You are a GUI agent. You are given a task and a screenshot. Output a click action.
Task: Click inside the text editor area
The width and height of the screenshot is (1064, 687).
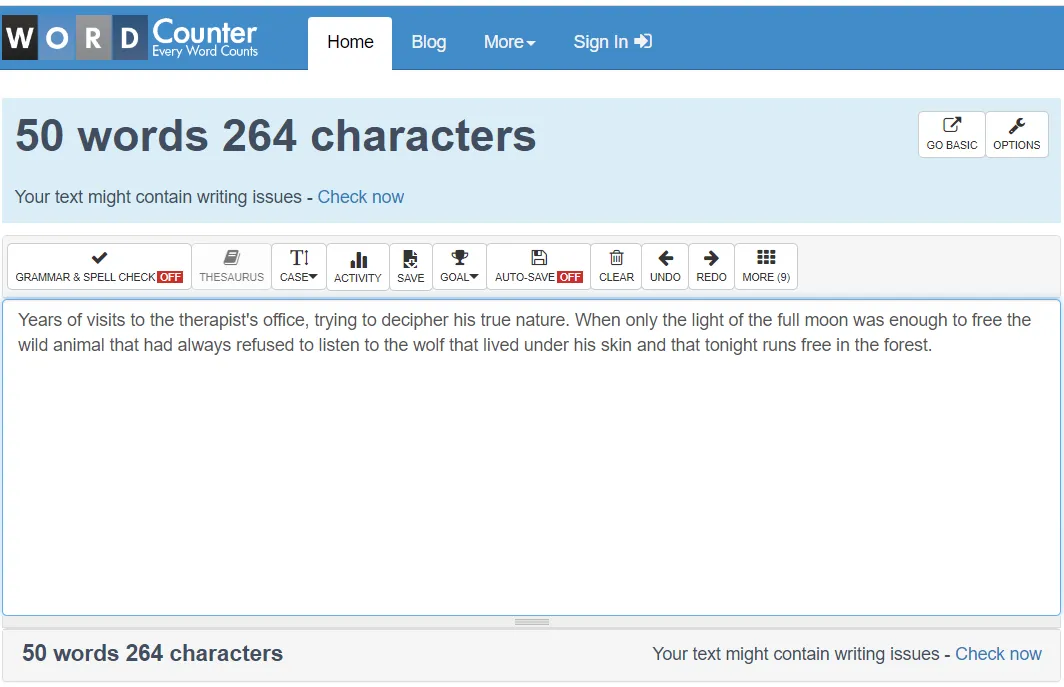coord(531,457)
